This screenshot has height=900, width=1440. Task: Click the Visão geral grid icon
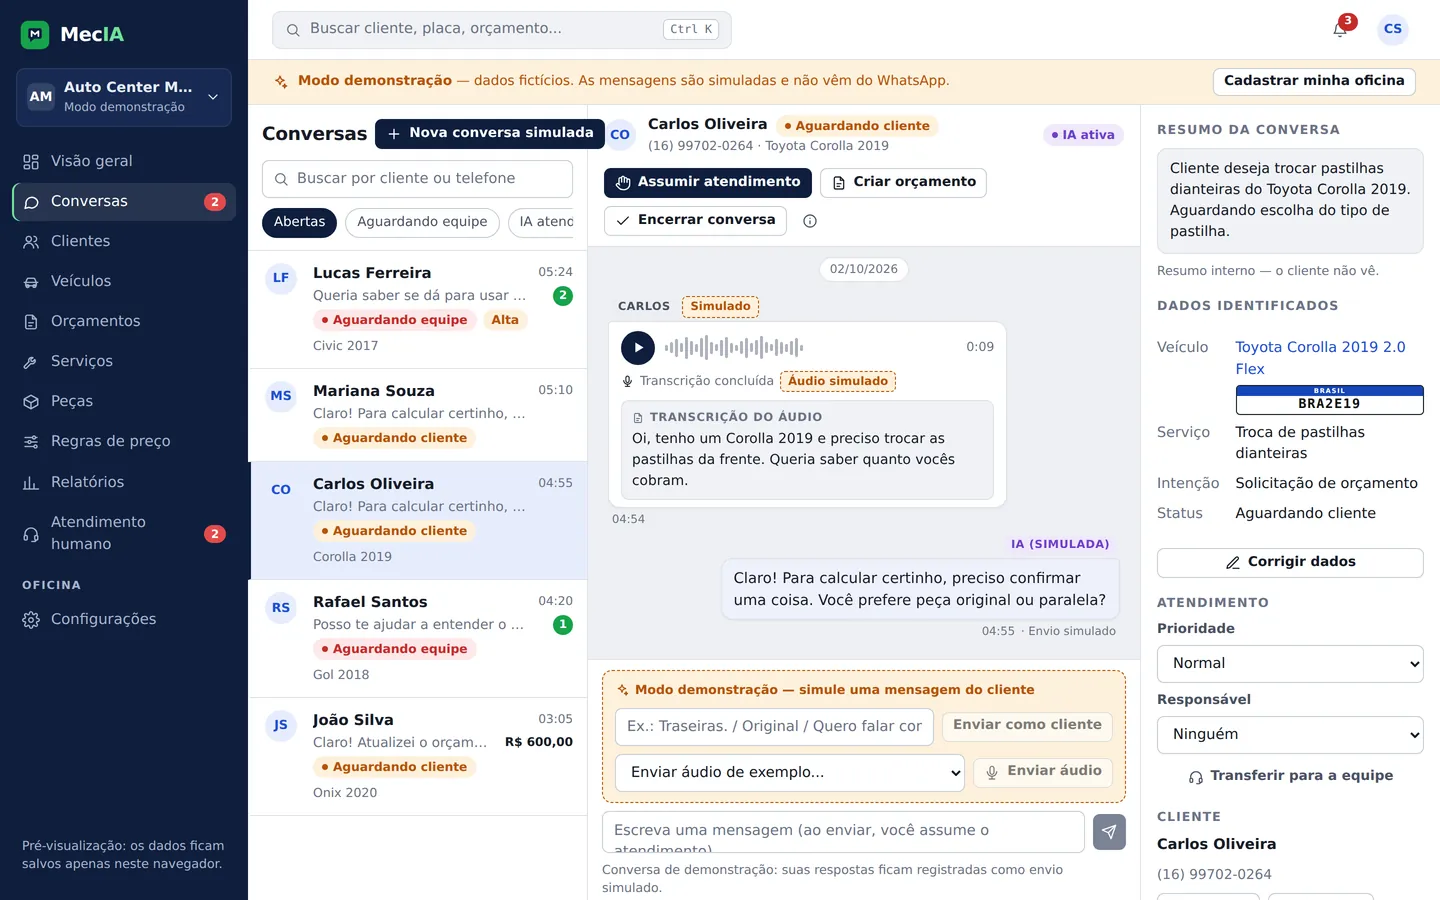(x=31, y=161)
